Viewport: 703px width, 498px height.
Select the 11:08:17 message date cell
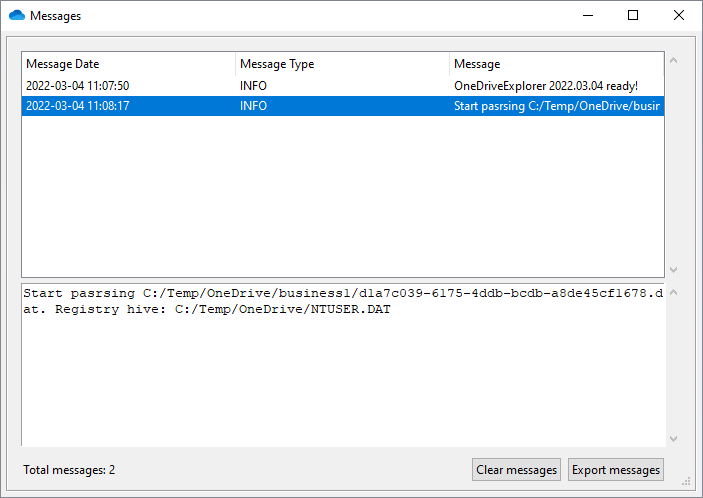click(78, 106)
